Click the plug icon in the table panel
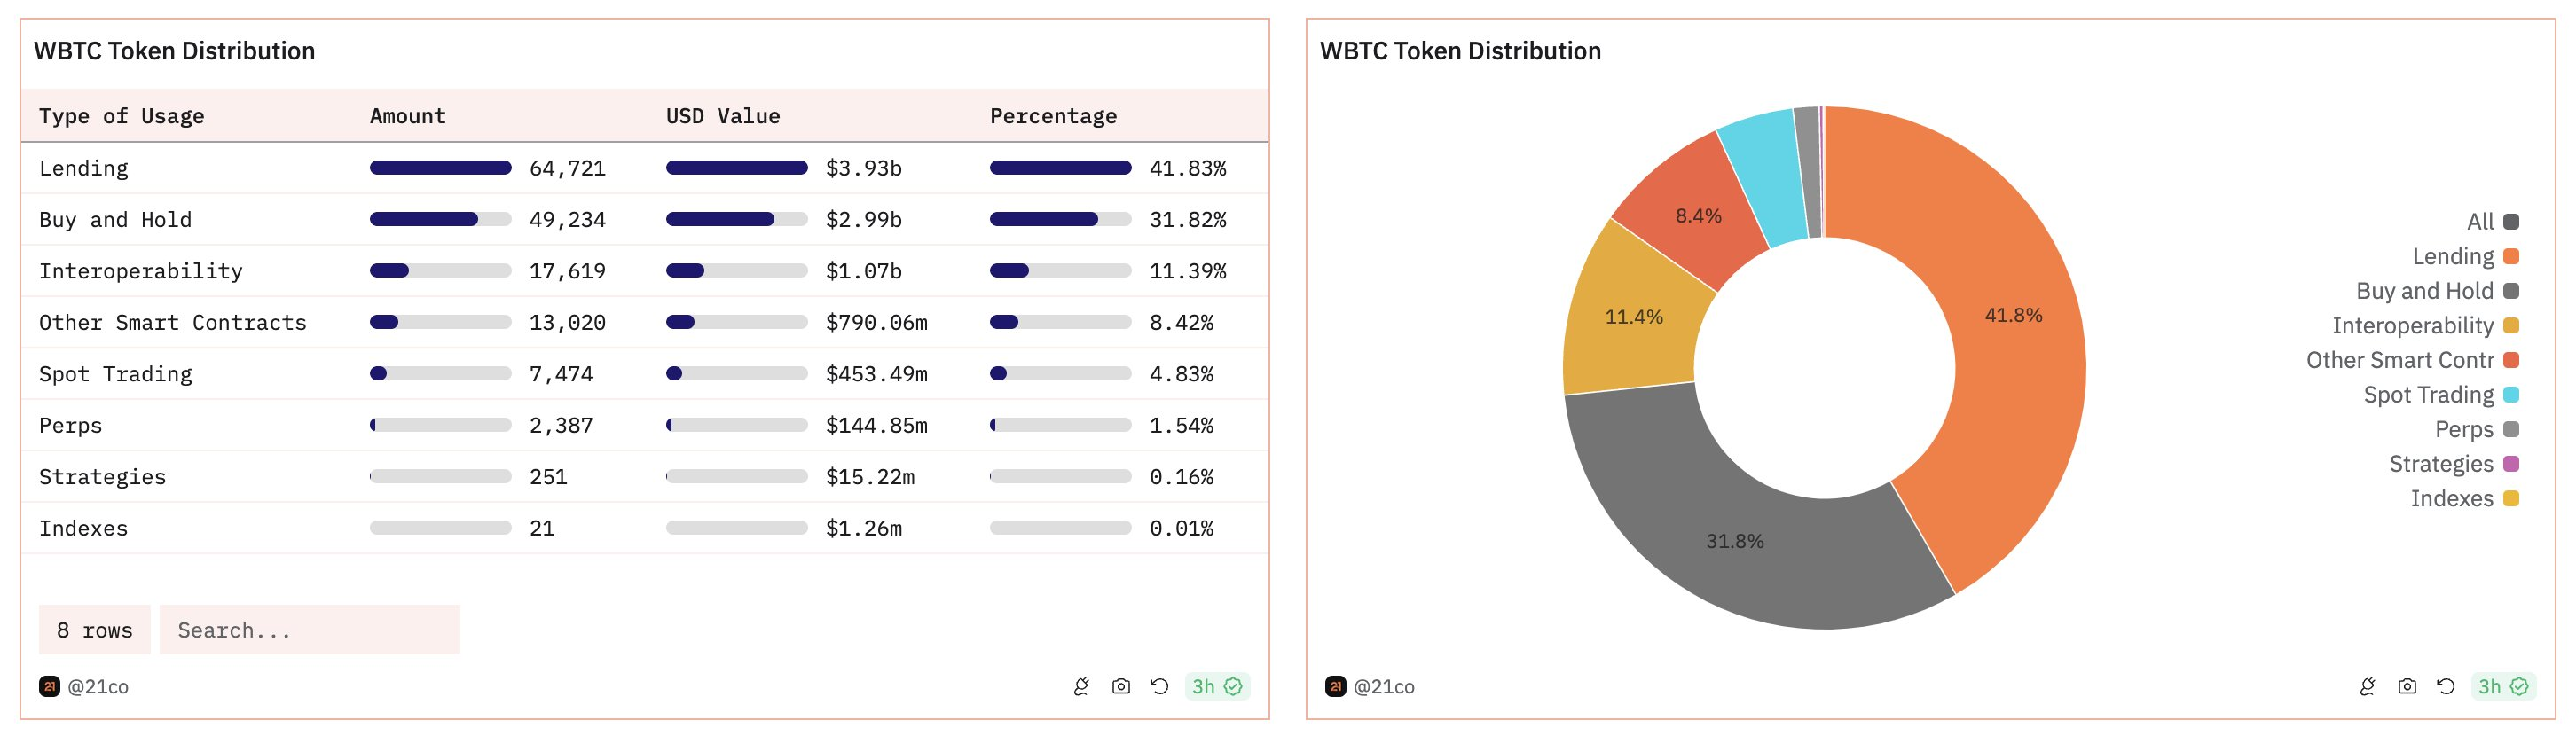2576x736 pixels. pyautogui.click(x=1083, y=687)
